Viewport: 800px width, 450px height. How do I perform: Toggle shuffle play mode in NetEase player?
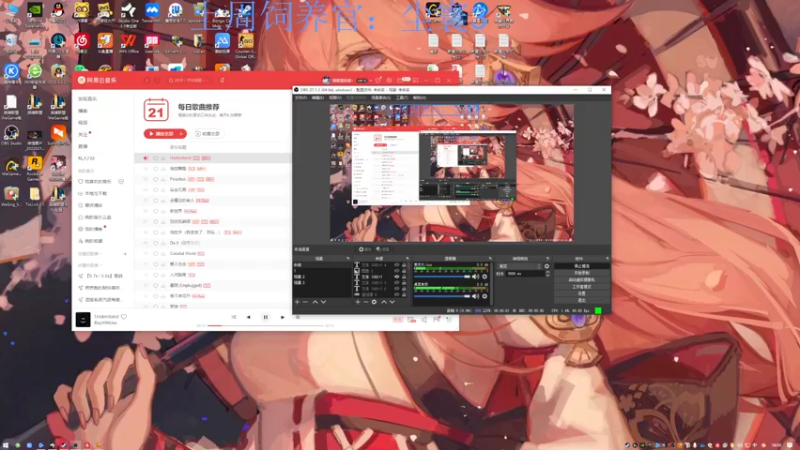tap(234, 317)
